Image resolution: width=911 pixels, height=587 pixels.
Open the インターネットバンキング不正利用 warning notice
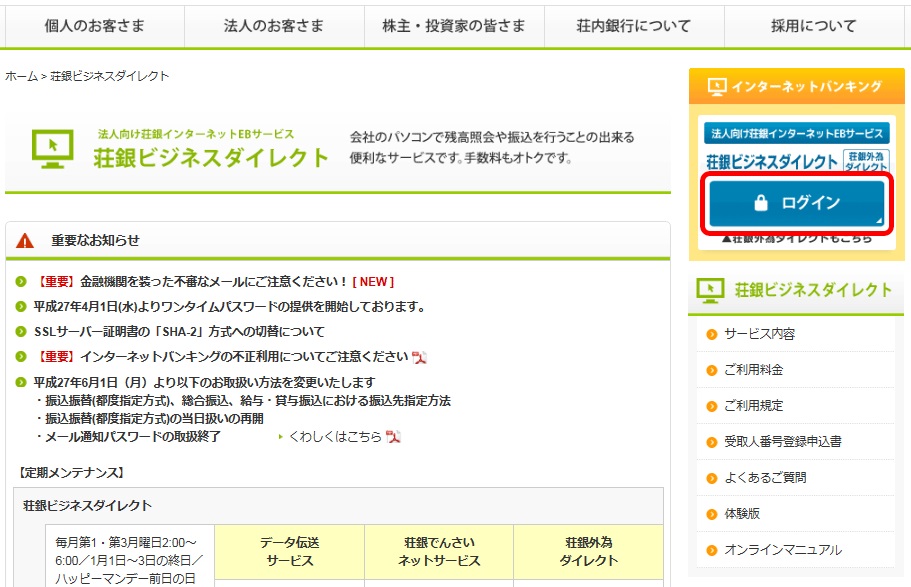tap(221, 357)
